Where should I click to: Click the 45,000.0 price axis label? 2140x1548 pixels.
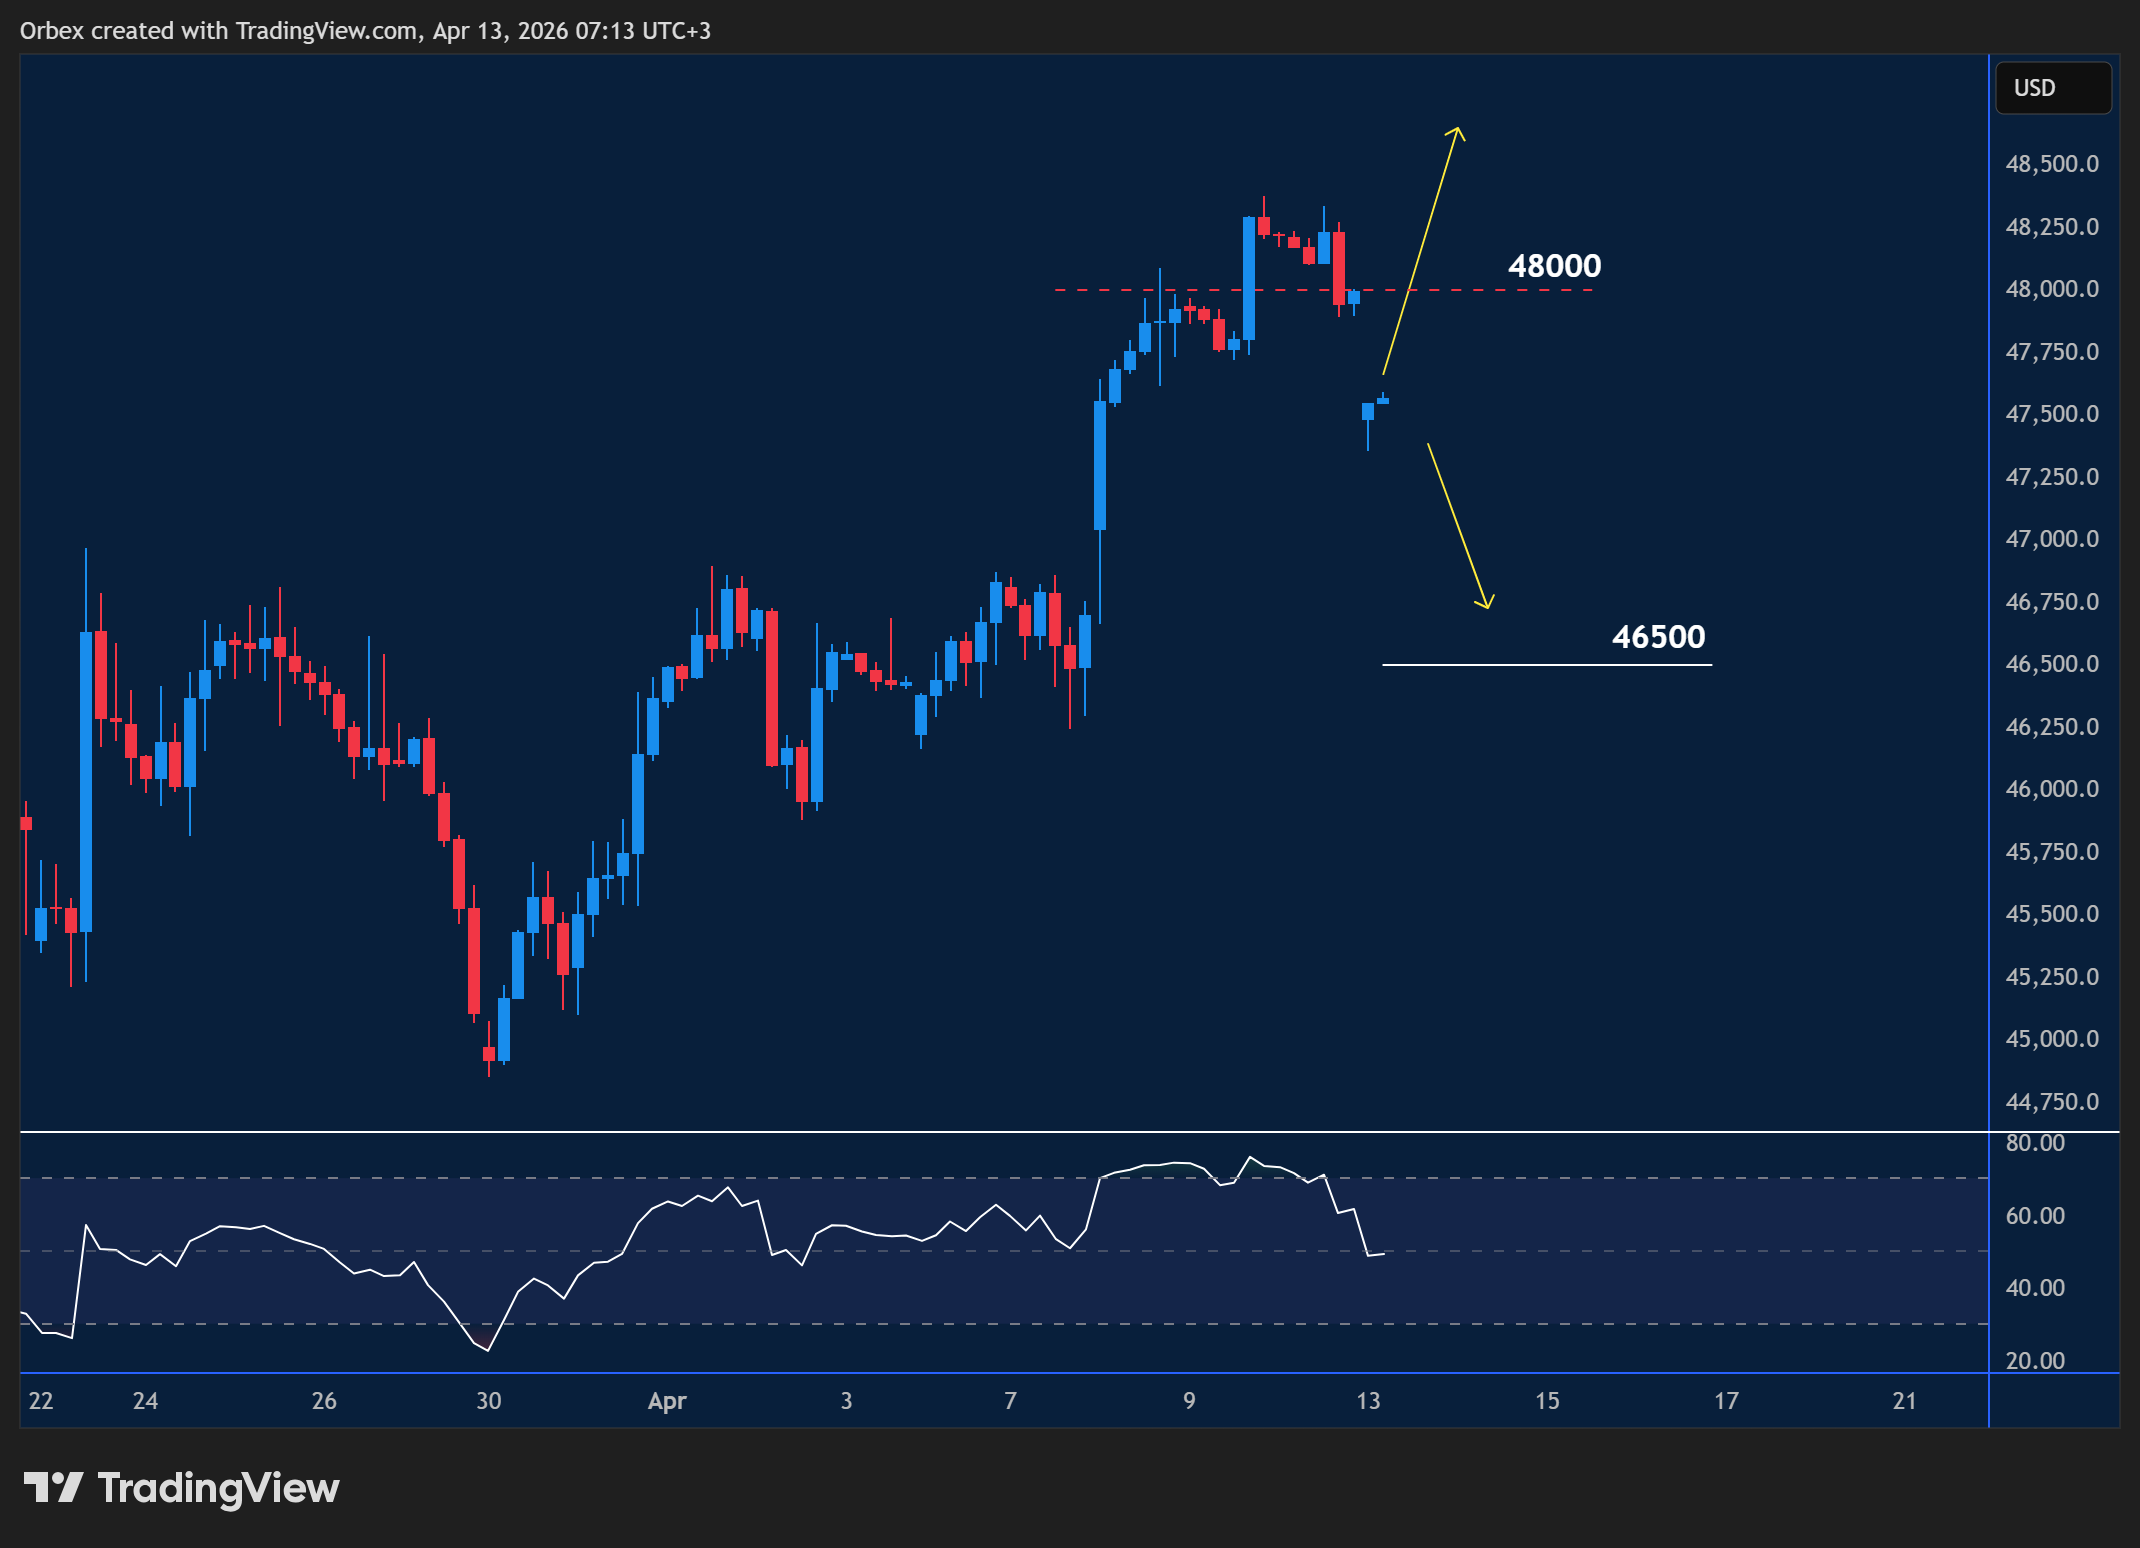pos(2051,1039)
